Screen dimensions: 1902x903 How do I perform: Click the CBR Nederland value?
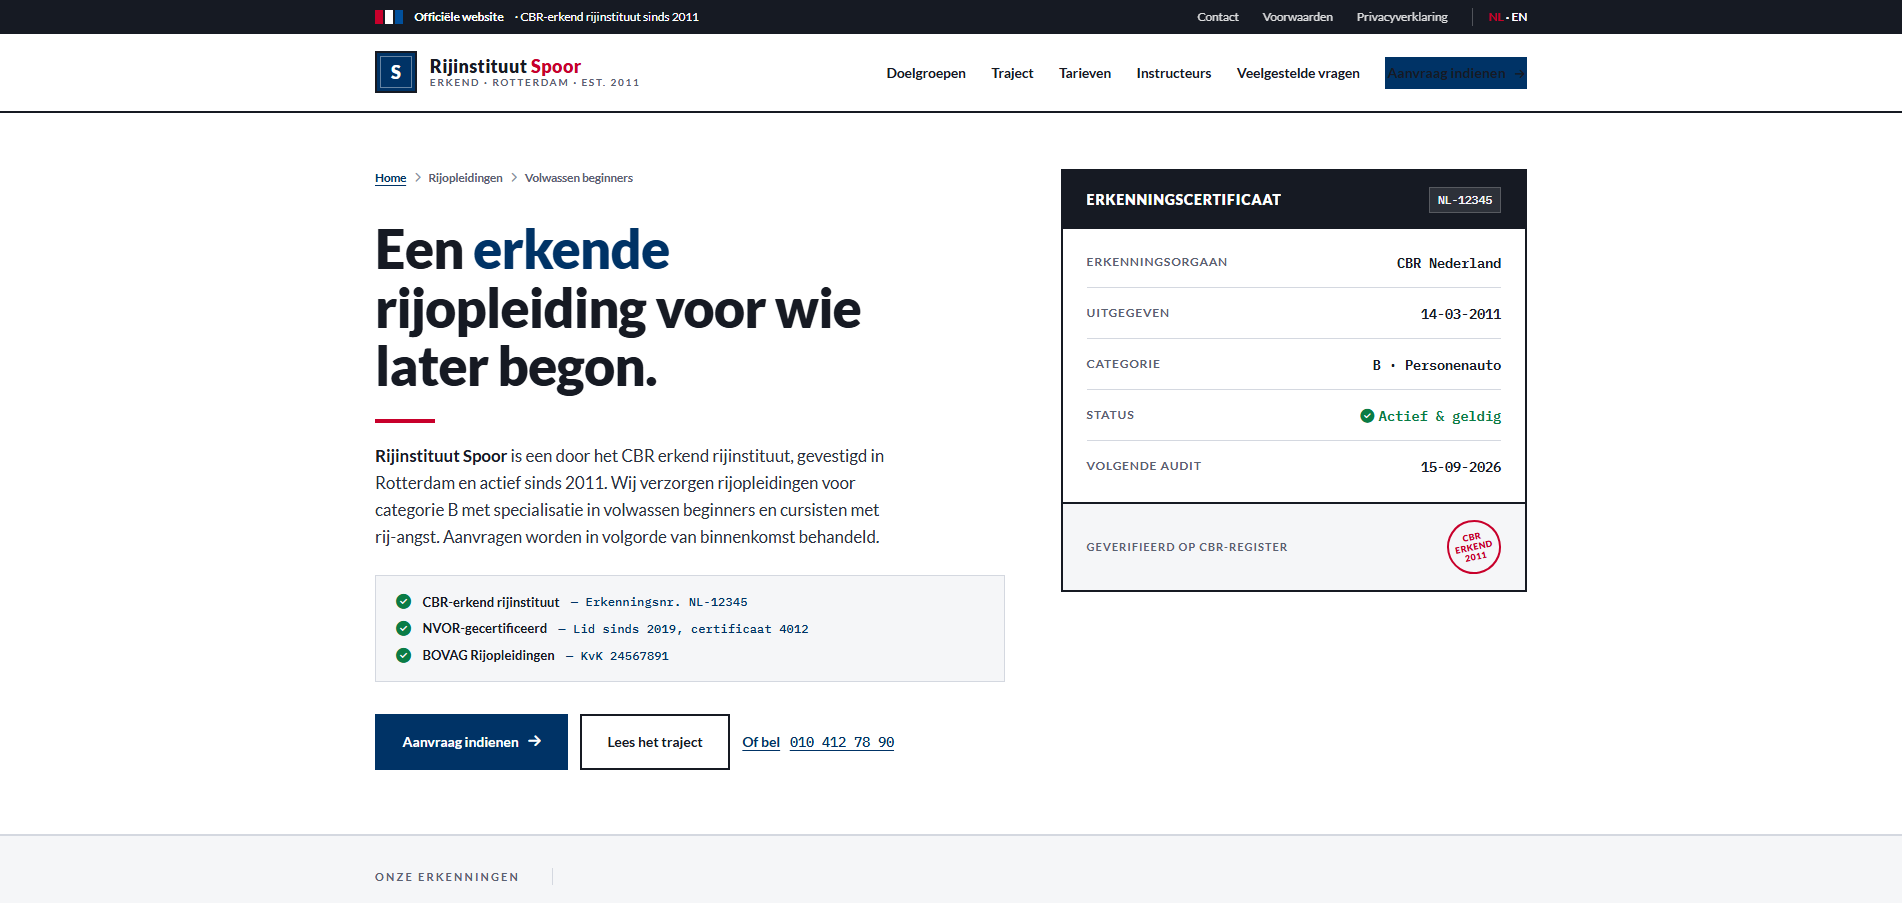[x=1448, y=263]
